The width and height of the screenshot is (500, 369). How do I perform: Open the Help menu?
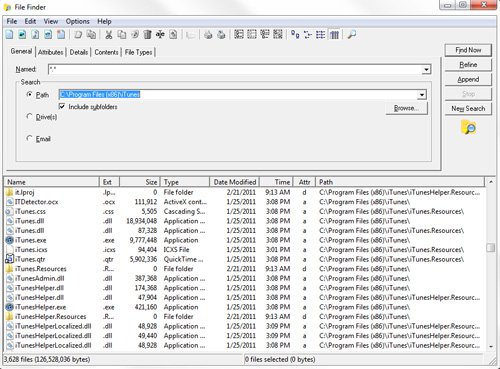click(104, 21)
